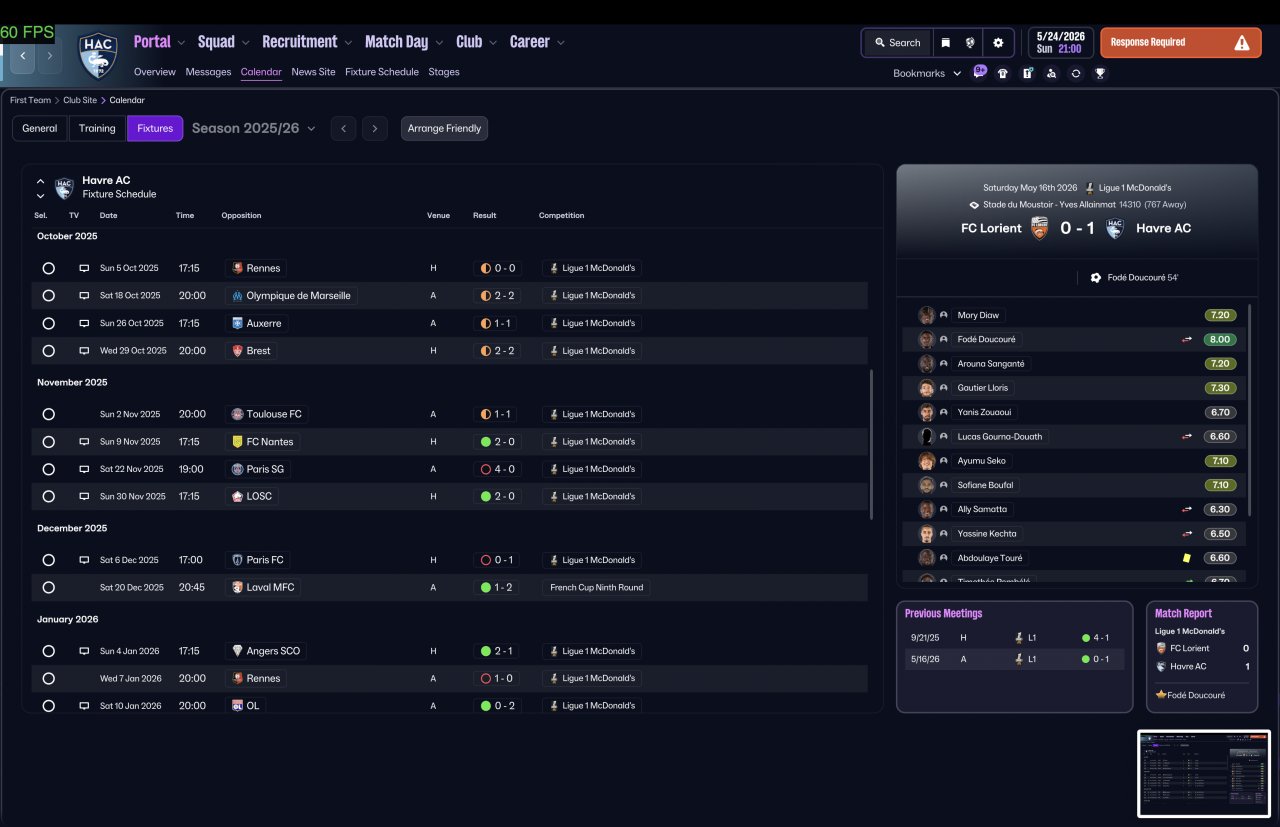This screenshot has height=827, width=1280.
Task: Click the trophy bookmark icon
Action: (x=1100, y=73)
